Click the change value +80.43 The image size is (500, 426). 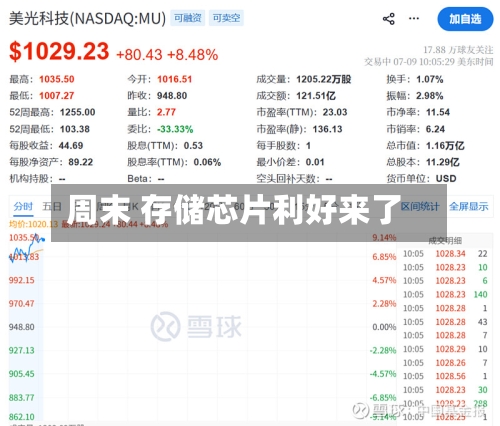[139, 54]
